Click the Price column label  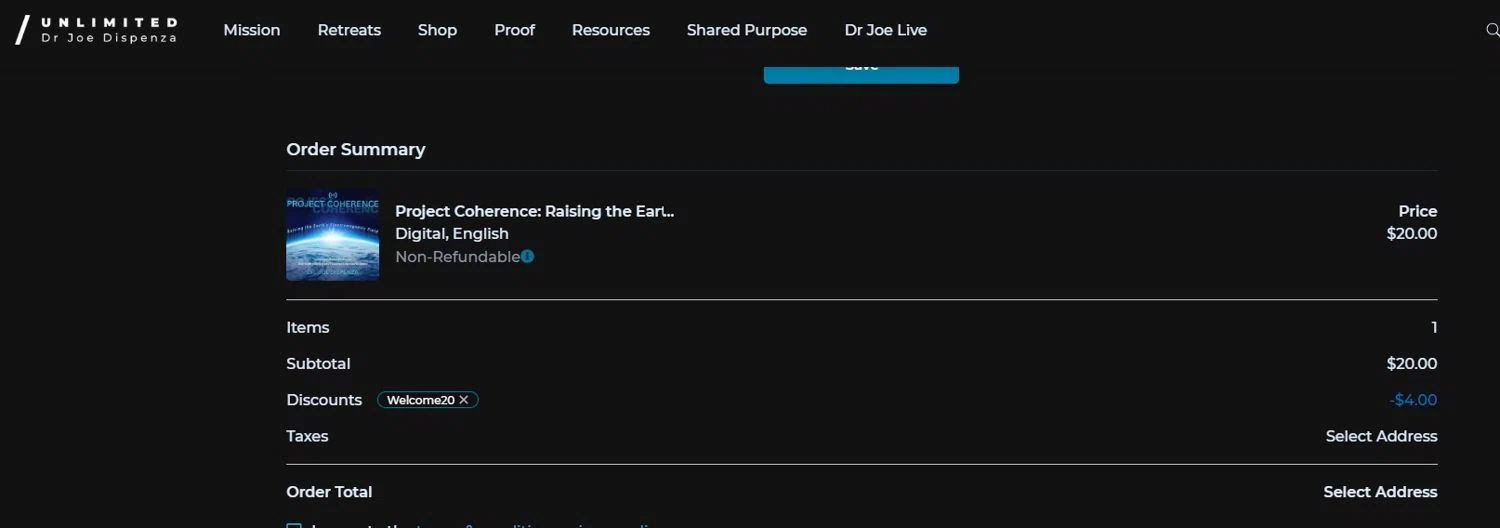click(1418, 211)
